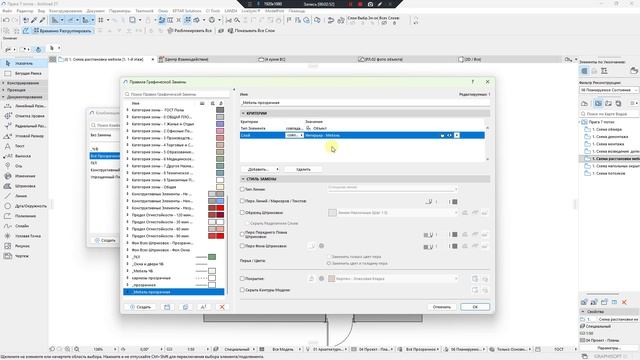Open the Документ menu
This screenshot has height=360, width=640.
[96, 11]
